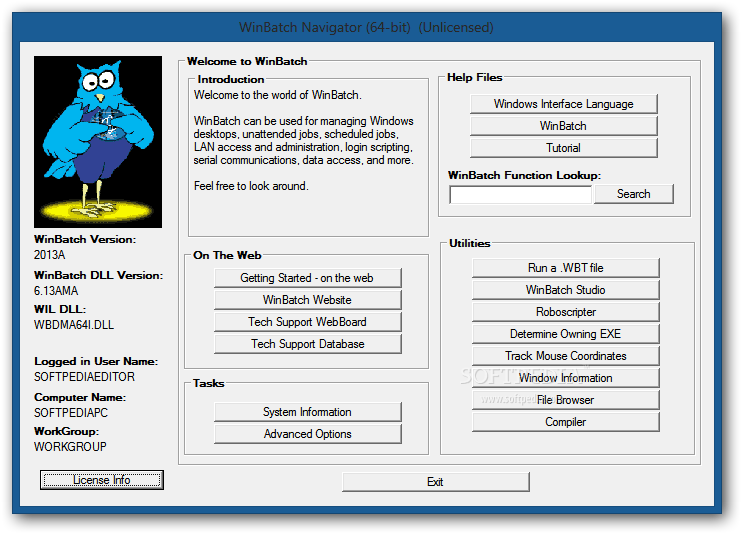742x534 pixels.
Task: Select the SOFTPEDIAPC computer name
Action: [71, 413]
